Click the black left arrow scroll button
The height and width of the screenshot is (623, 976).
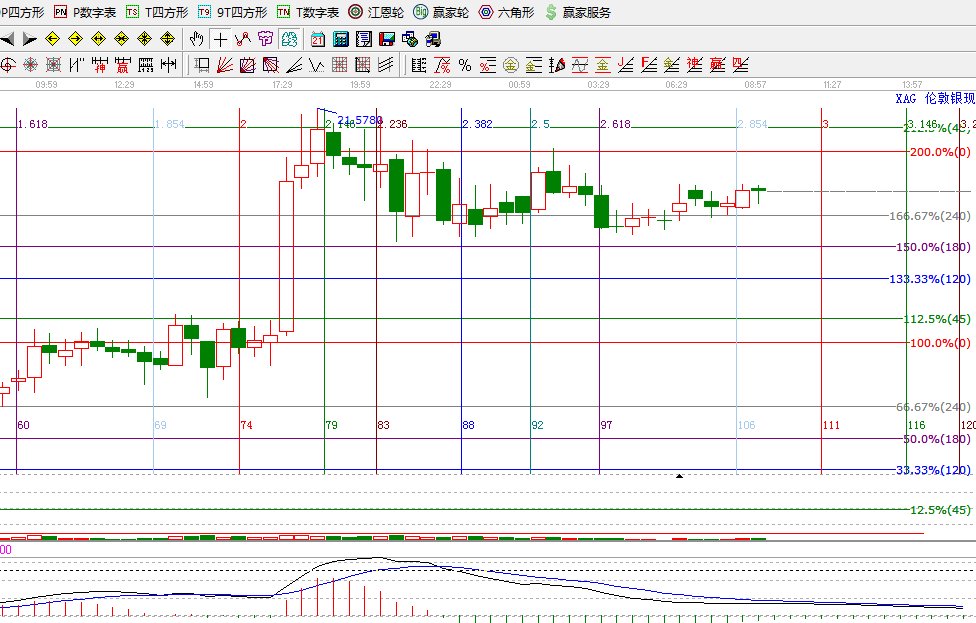(7, 39)
